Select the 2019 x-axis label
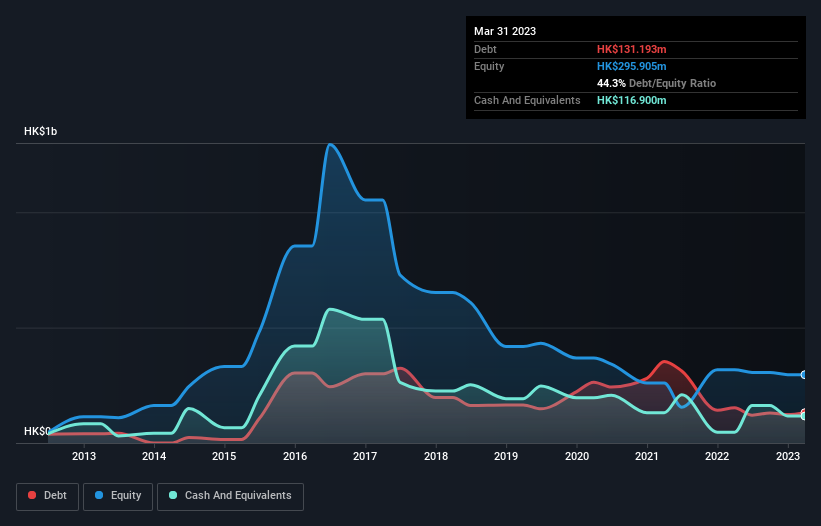Image resolution: width=821 pixels, height=526 pixels. coord(506,456)
